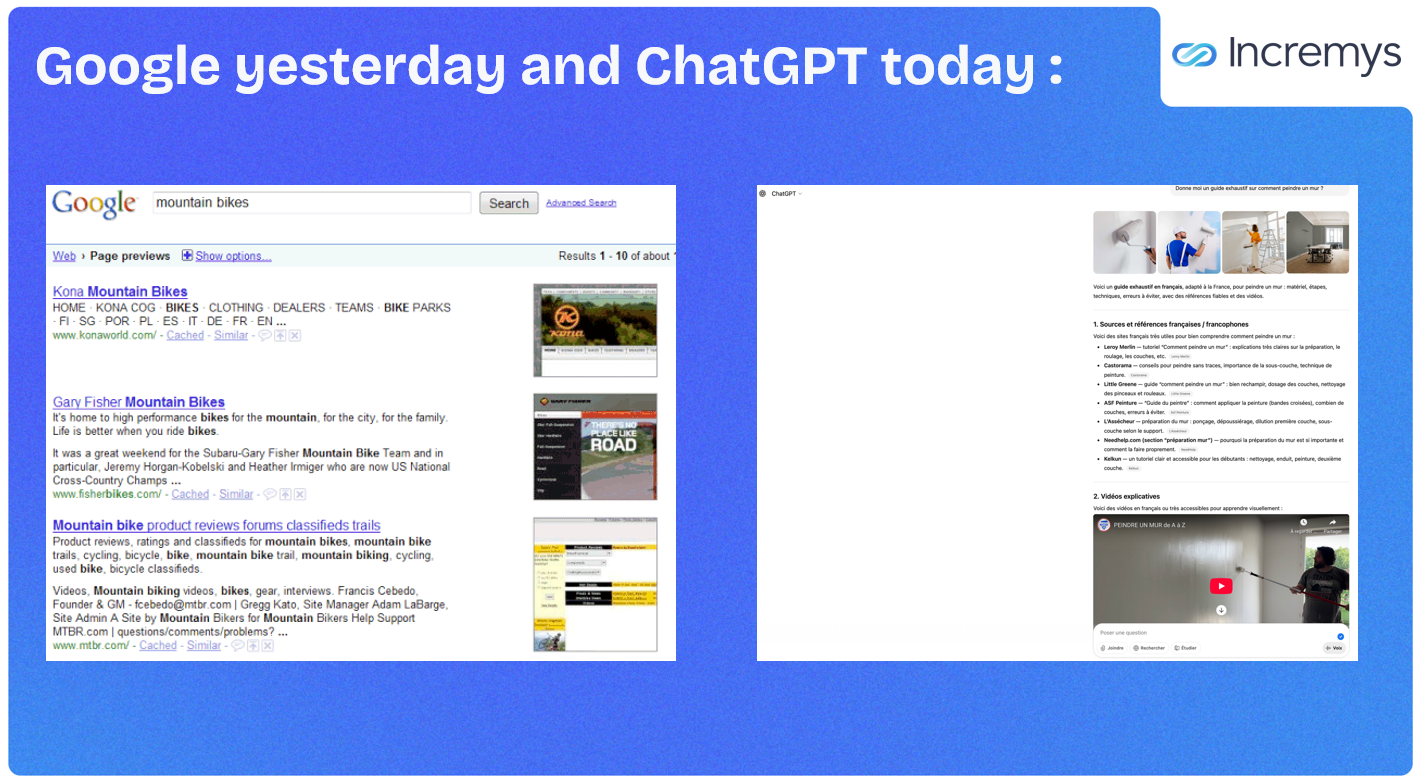
Task: Open Cached link for mtbr.com
Action: click(x=158, y=646)
